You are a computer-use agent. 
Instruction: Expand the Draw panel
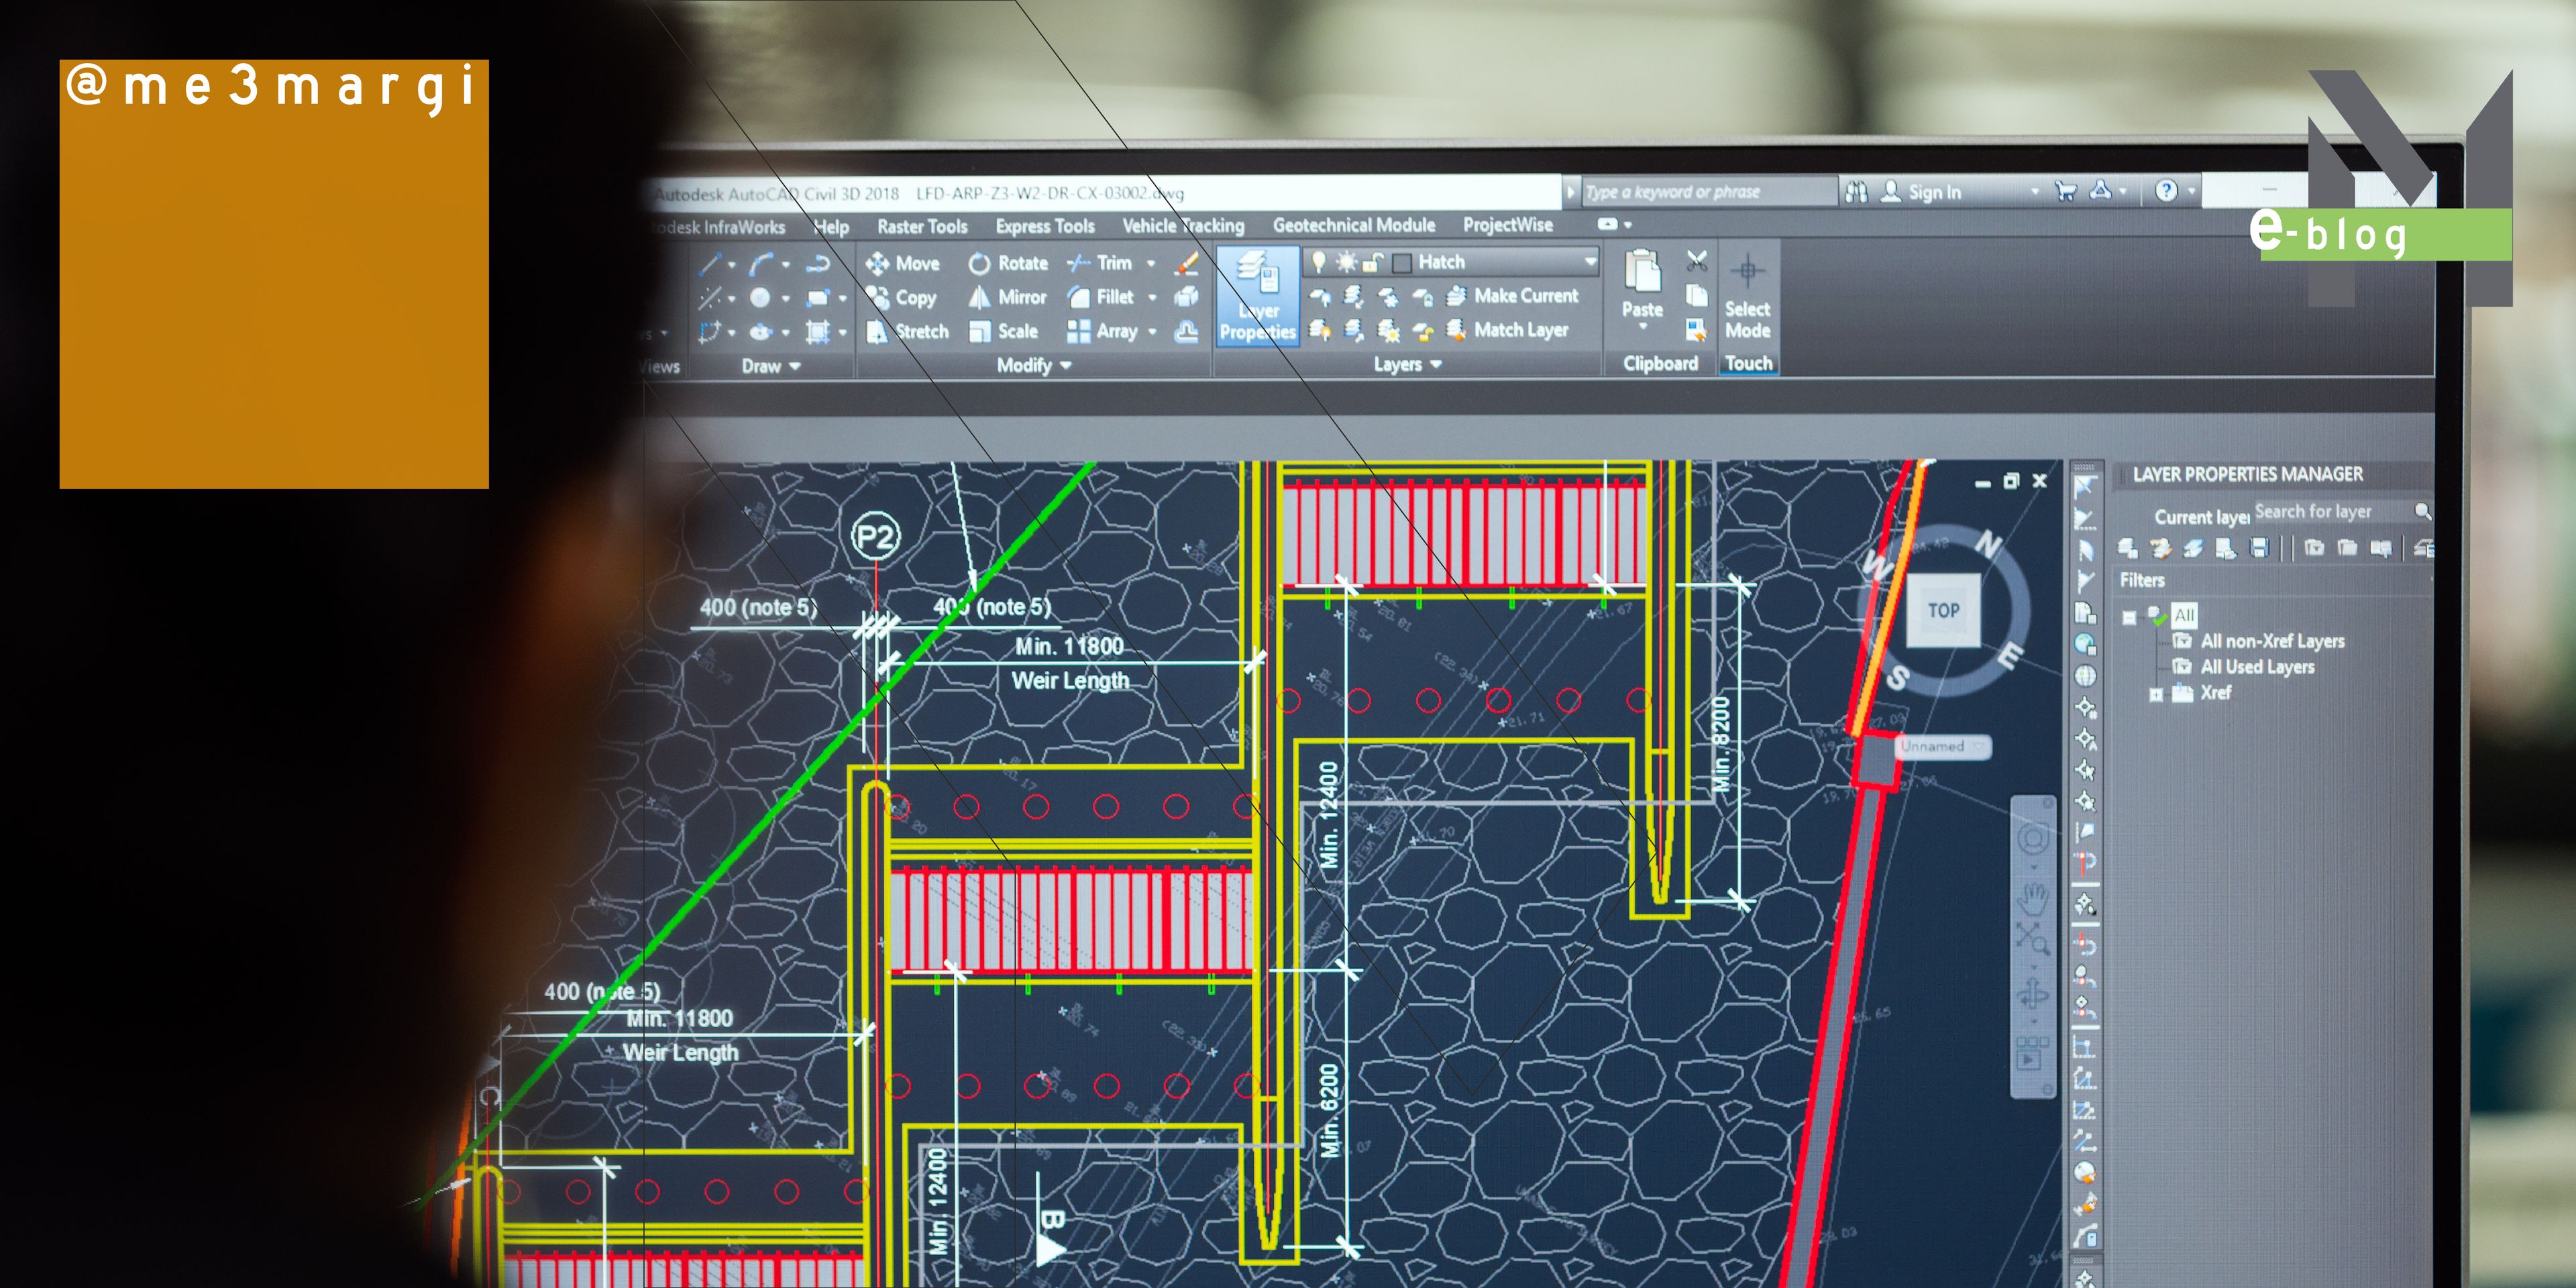(x=771, y=366)
